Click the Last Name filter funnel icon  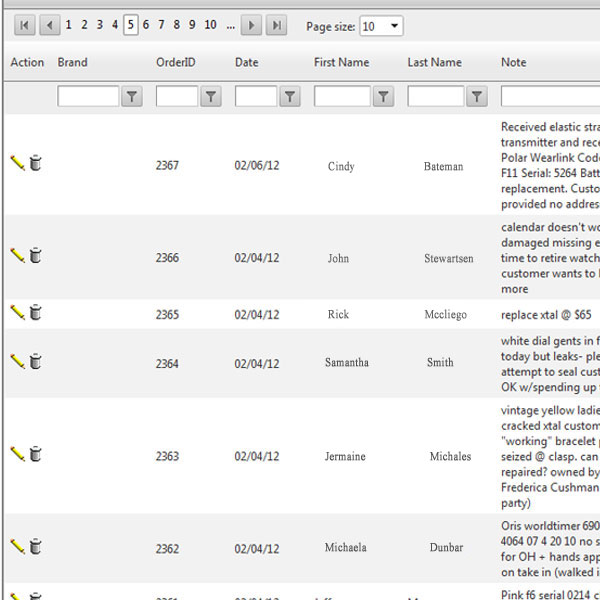click(x=477, y=96)
